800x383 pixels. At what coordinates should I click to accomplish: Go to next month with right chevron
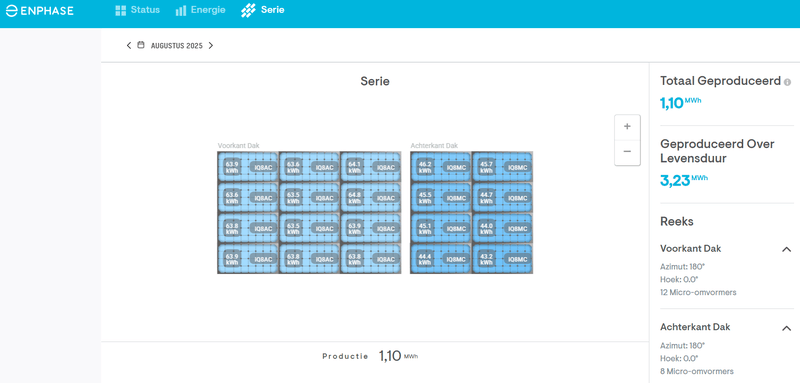pos(211,45)
